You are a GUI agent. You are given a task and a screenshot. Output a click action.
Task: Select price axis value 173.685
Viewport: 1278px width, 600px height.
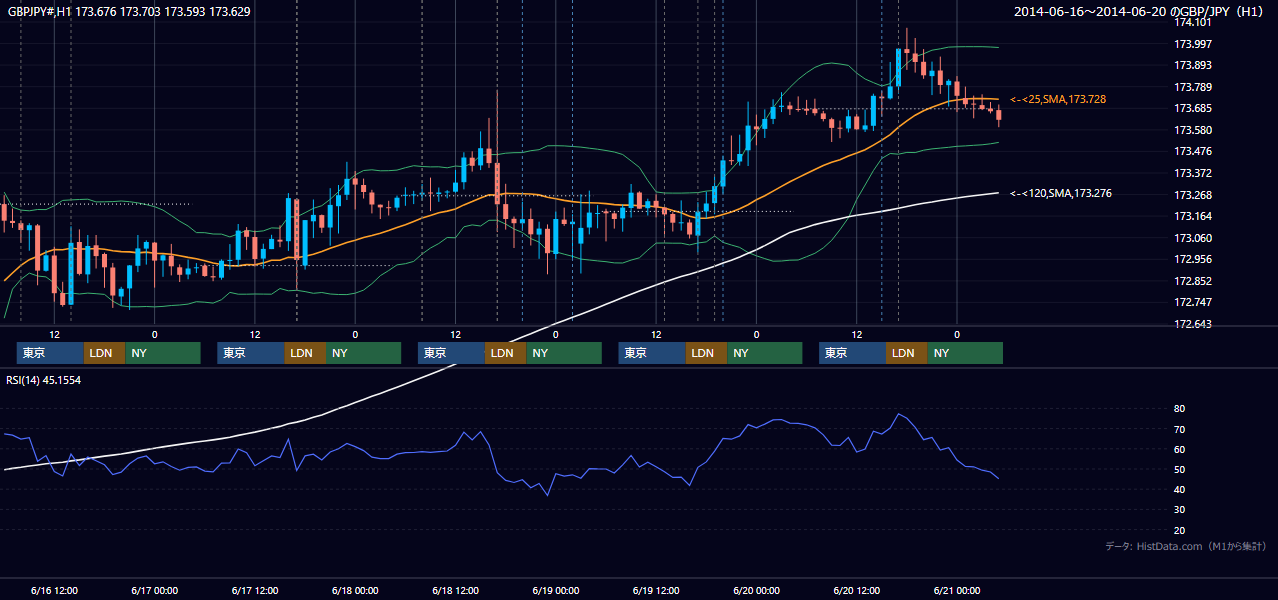point(1192,109)
